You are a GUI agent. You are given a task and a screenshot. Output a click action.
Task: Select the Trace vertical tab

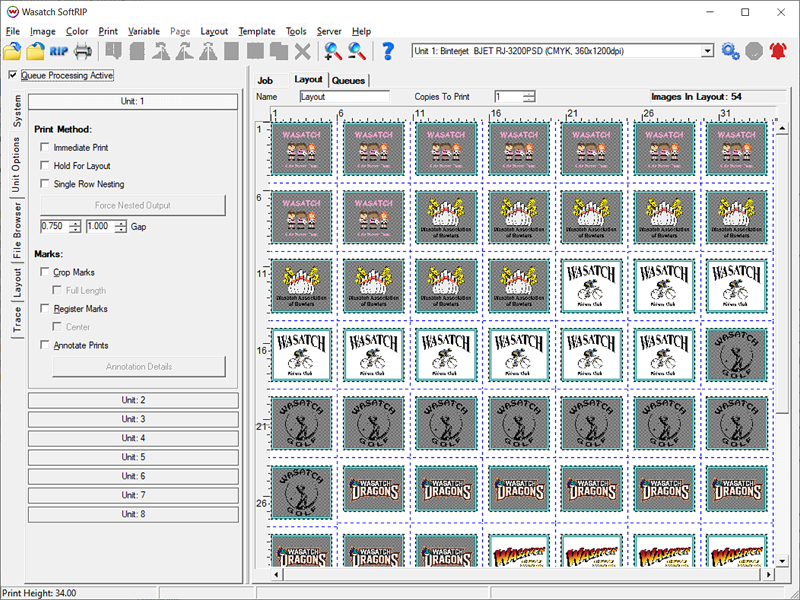click(17, 320)
